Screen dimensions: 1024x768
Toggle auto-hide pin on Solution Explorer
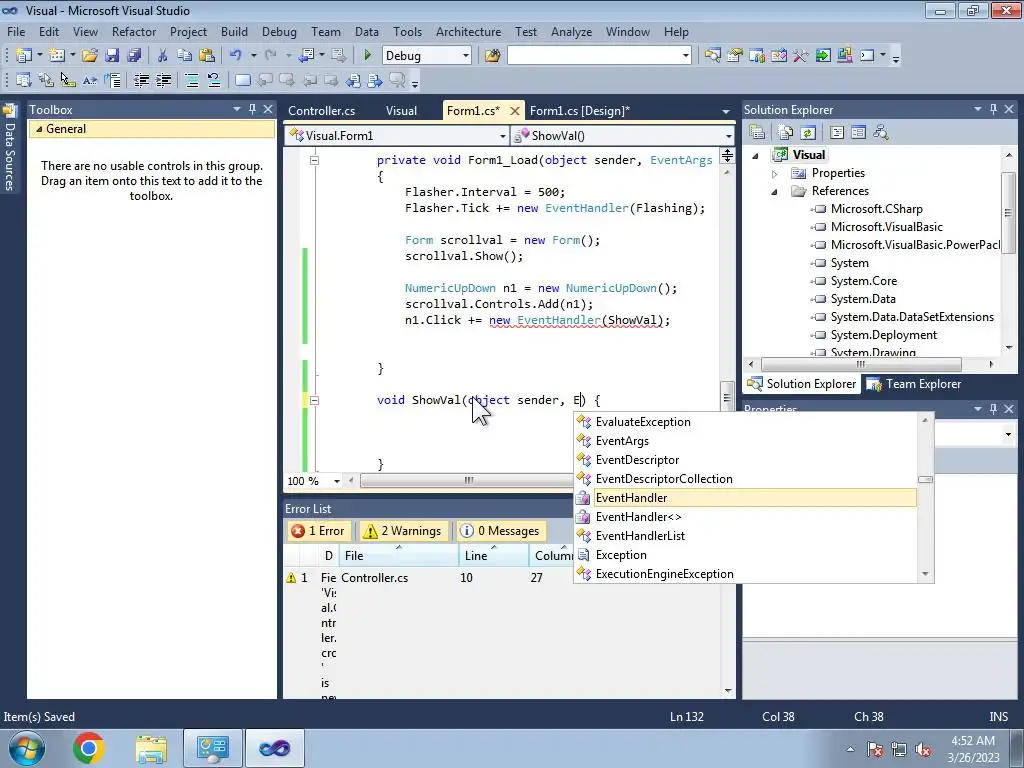pyautogui.click(x=993, y=109)
